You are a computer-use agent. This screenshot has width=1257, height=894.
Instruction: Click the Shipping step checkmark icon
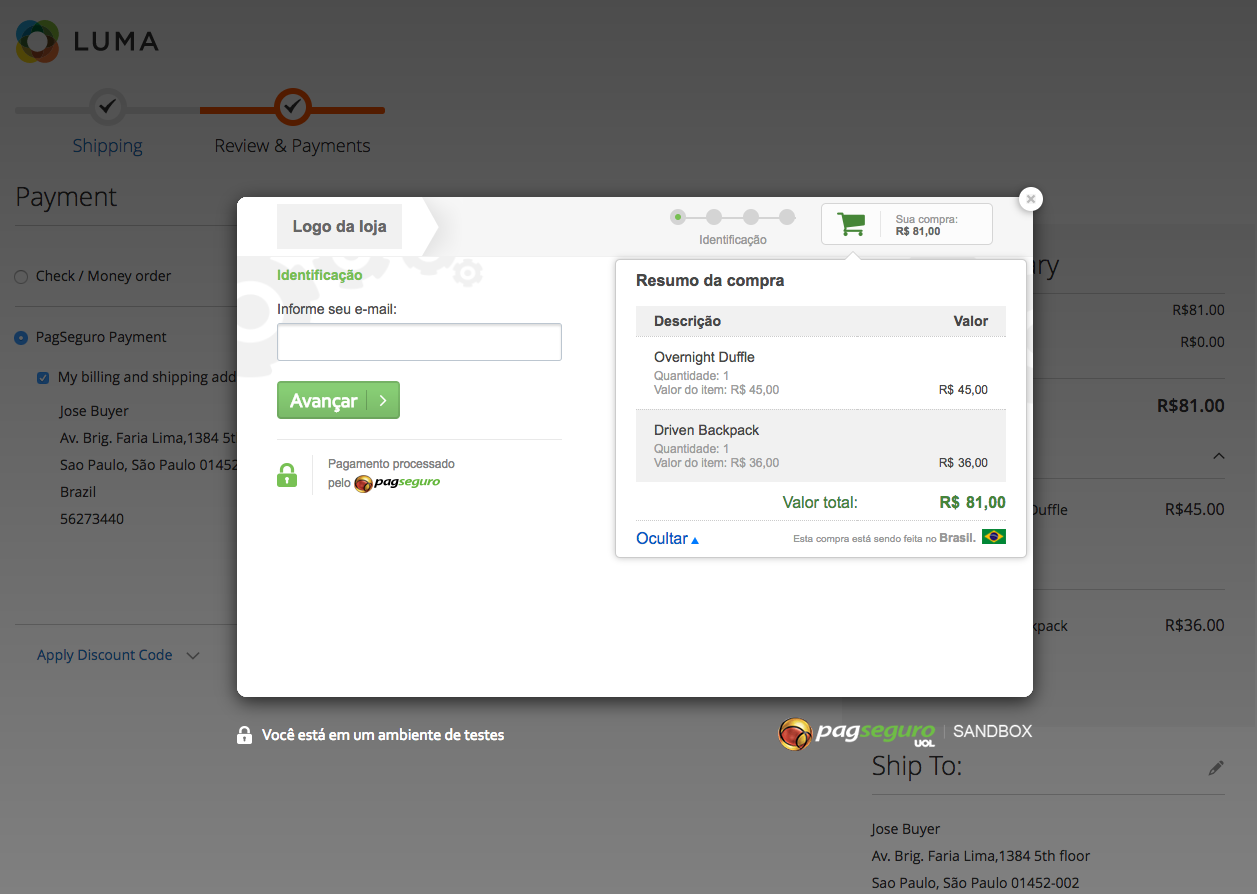pos(108,106)
